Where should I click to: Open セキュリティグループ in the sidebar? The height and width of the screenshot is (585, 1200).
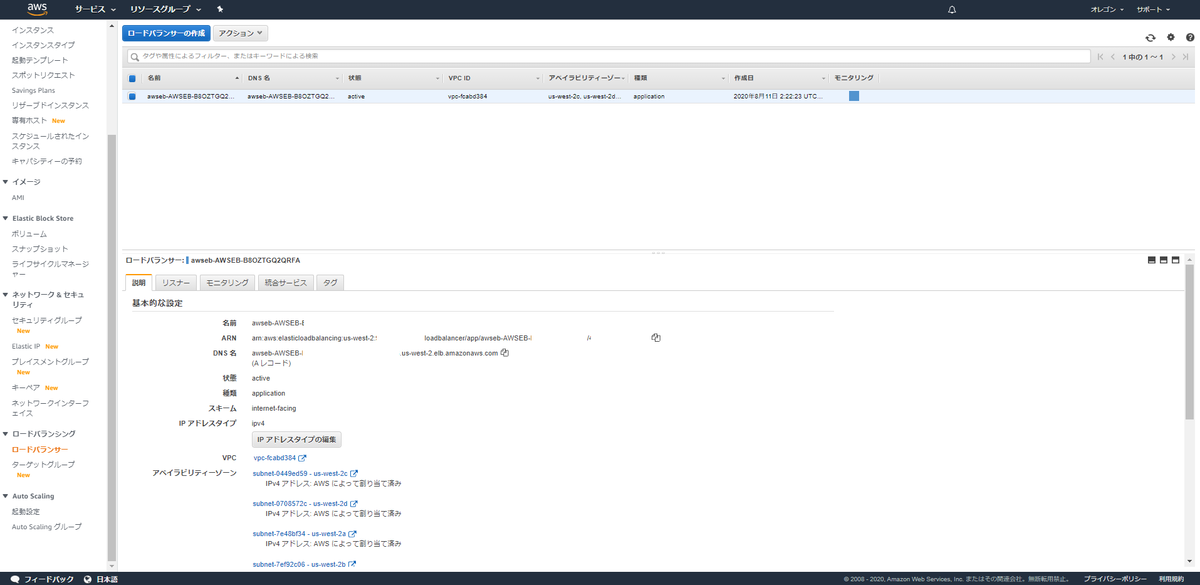47,320
